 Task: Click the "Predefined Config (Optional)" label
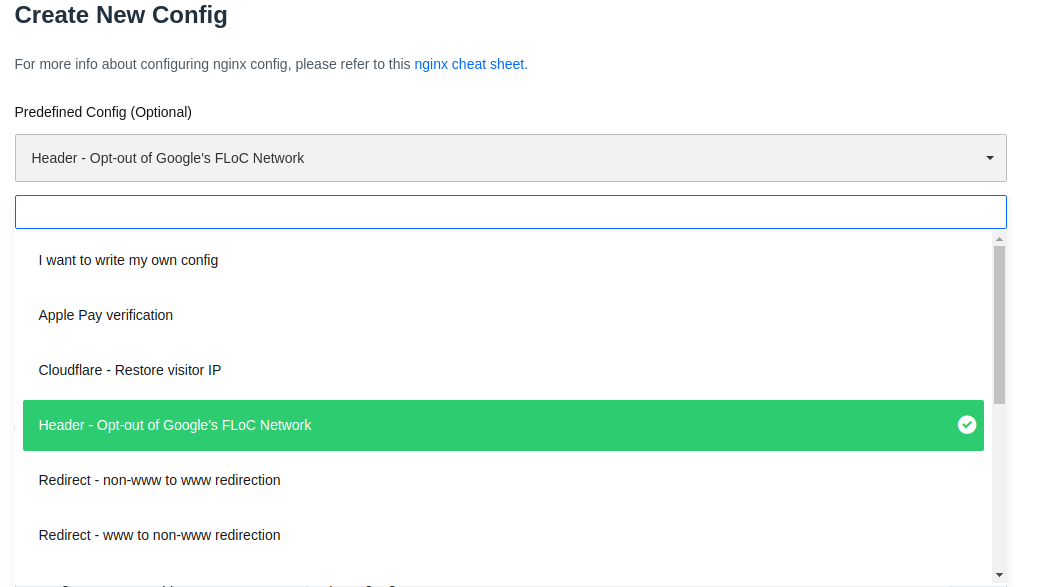[102, 111]
